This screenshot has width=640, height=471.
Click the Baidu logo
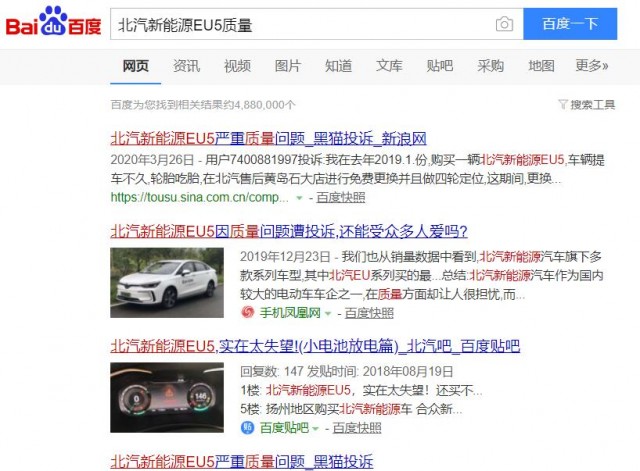tap(53, 22)
